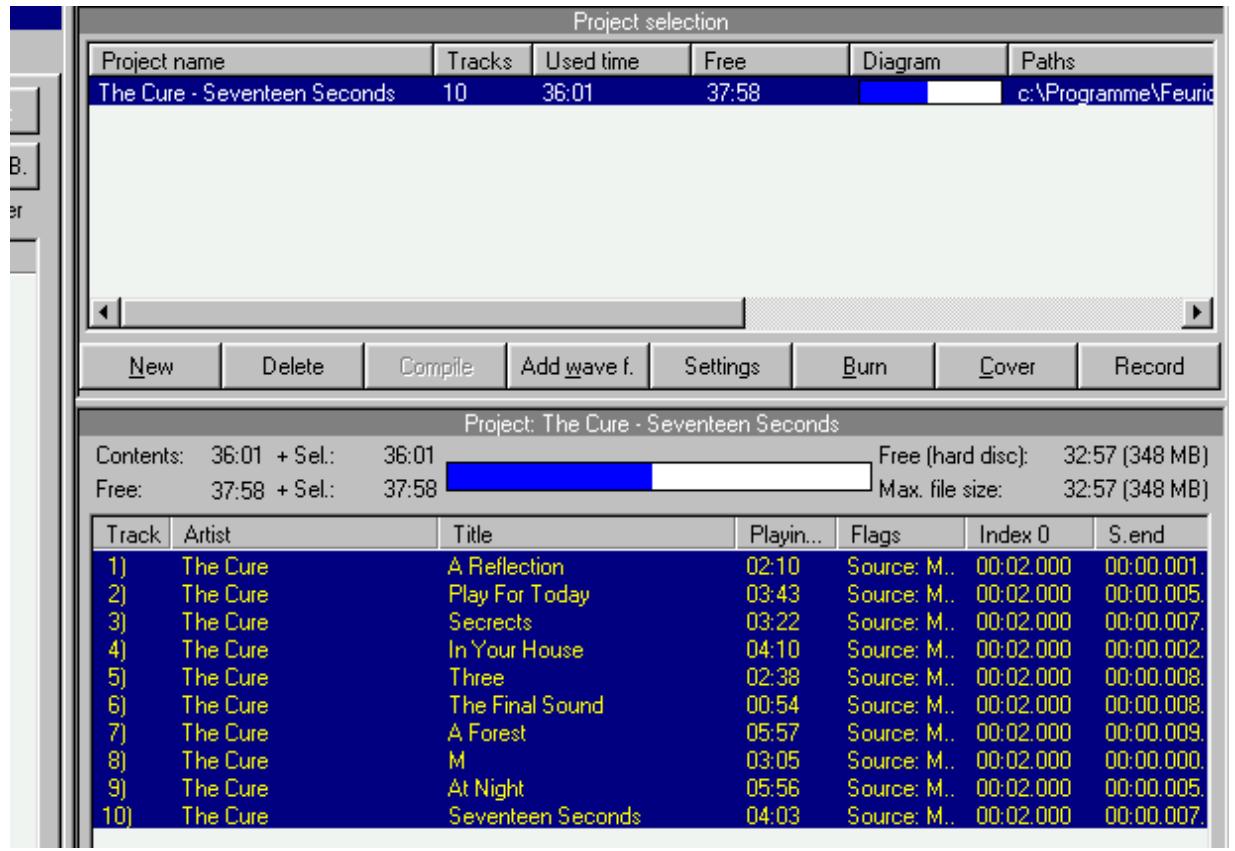Select the track titled M

(456, 761)
